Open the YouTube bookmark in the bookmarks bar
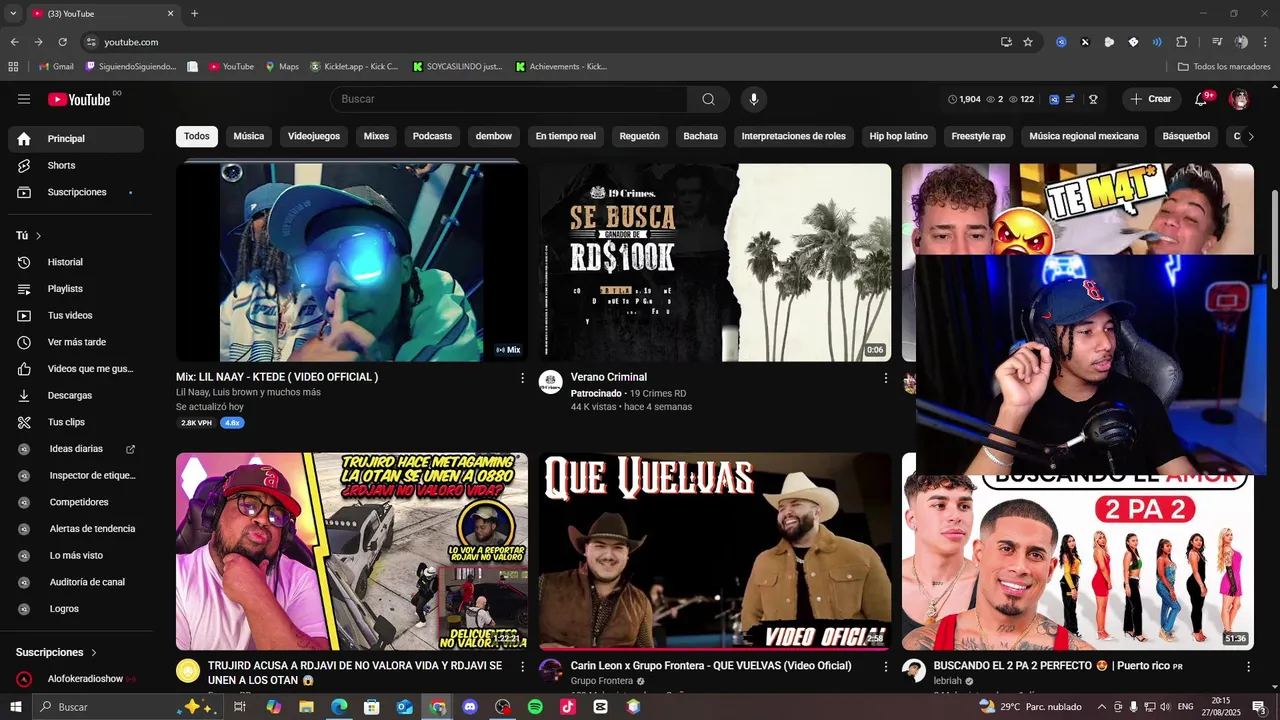The width and height of the screenshot is (1280, 720). point(231,67)
